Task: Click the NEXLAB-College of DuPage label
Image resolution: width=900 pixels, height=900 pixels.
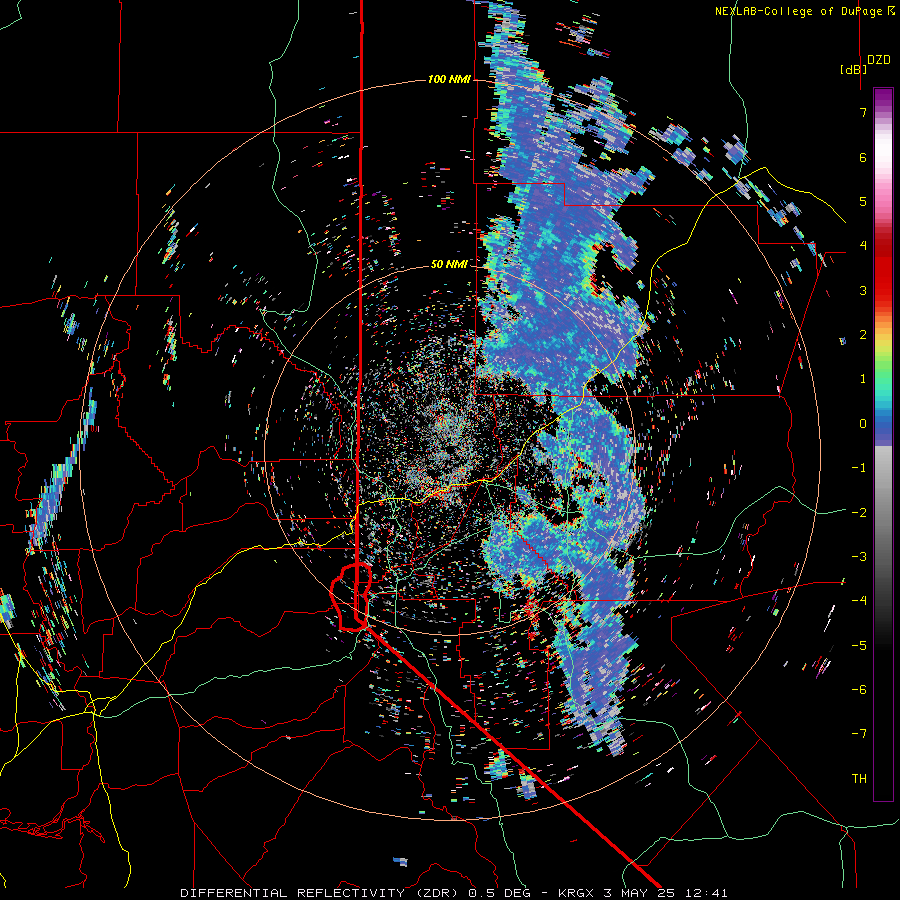Action: (798, 11)
